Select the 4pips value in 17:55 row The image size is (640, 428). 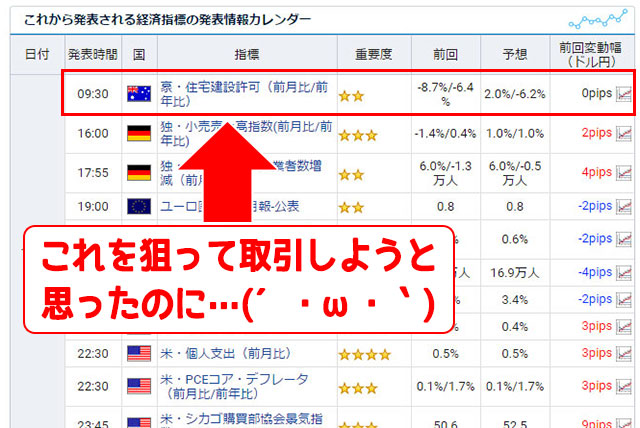click(596, 172)
